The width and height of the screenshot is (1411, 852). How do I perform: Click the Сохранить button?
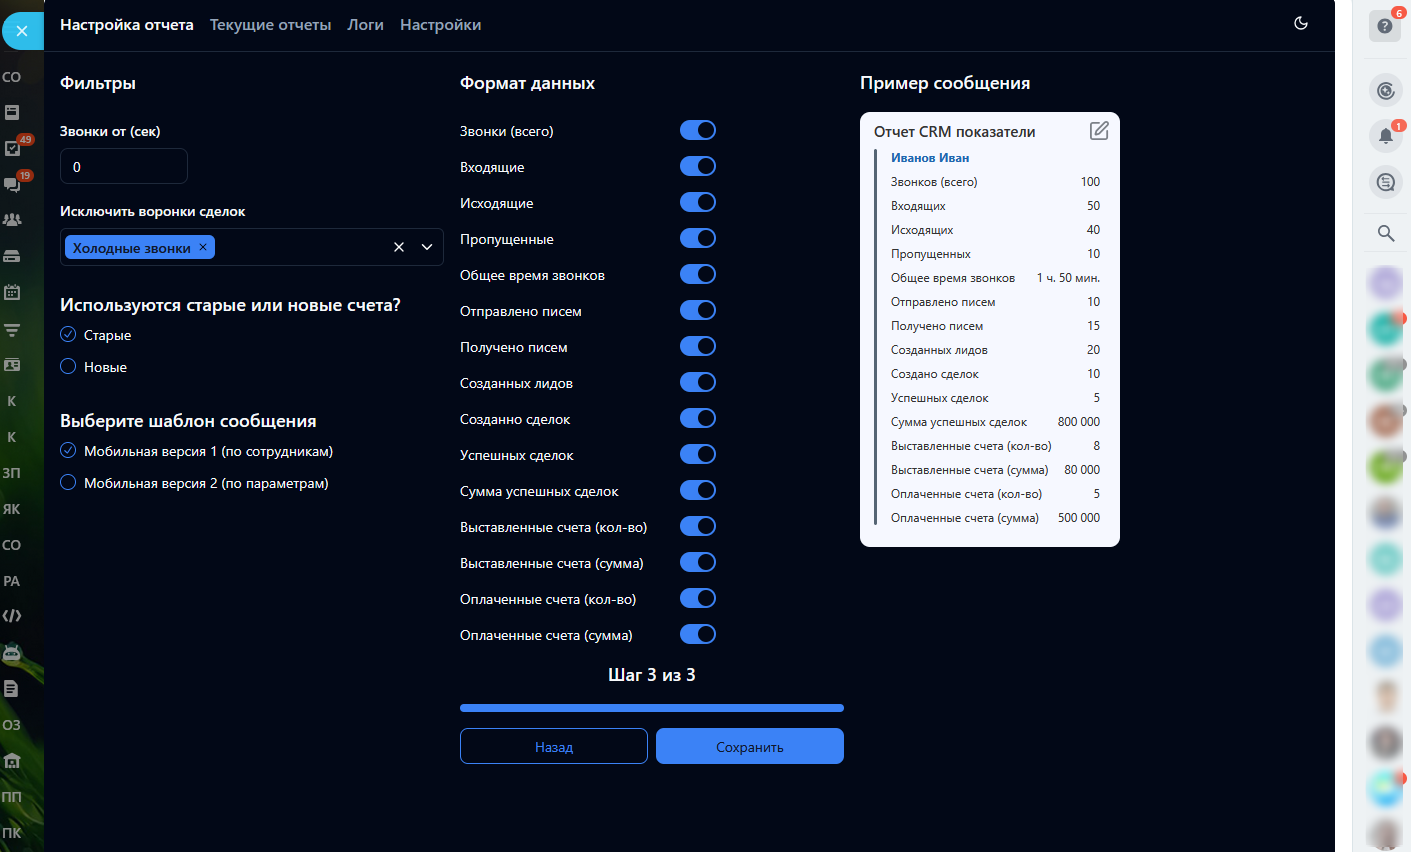[749, 746]
